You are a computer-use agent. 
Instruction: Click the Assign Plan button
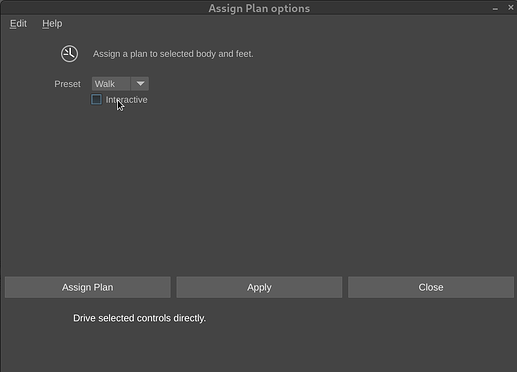click(88, 287)
